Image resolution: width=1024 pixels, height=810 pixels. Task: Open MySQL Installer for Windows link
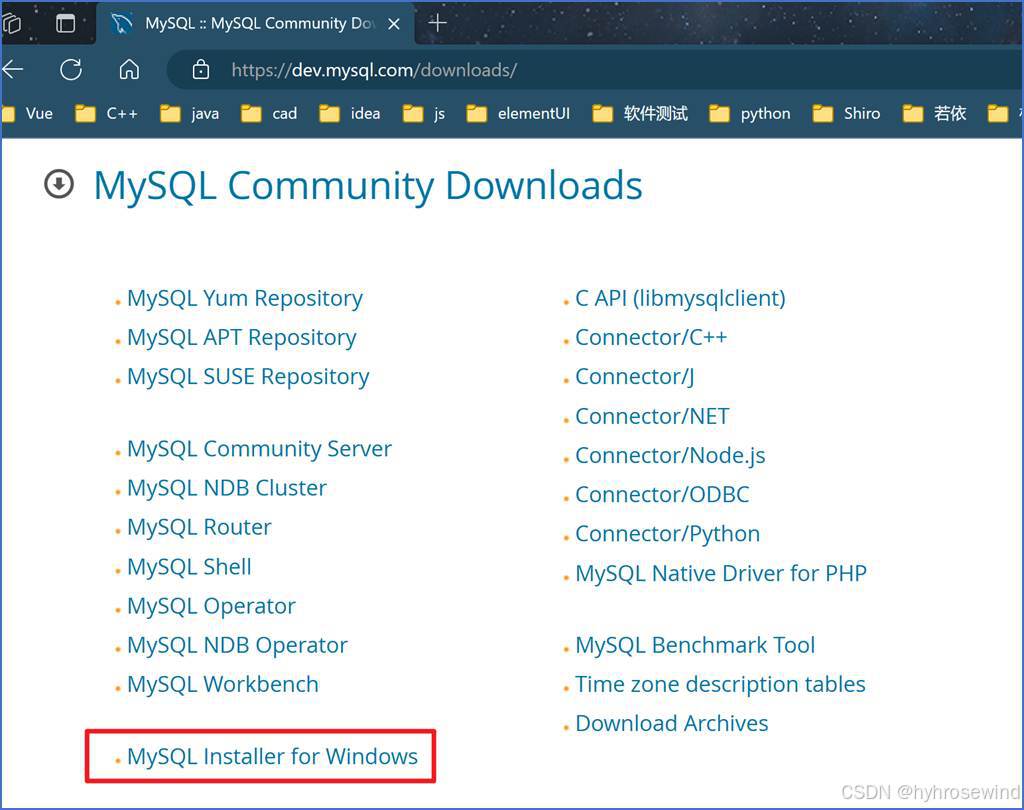272,756
